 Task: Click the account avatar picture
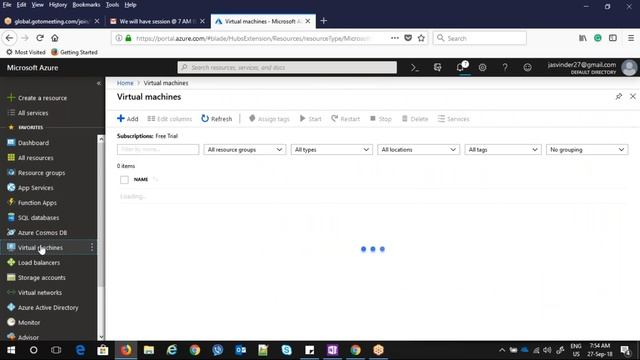629,68
